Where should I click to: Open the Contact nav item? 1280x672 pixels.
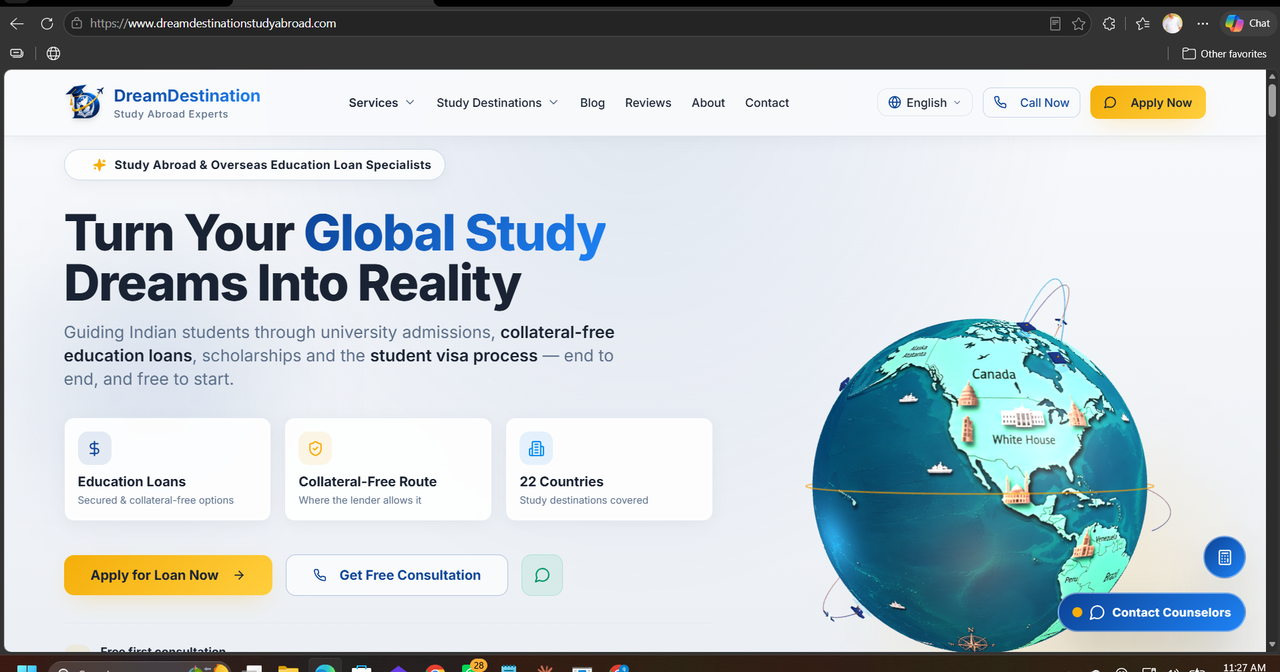767,103
